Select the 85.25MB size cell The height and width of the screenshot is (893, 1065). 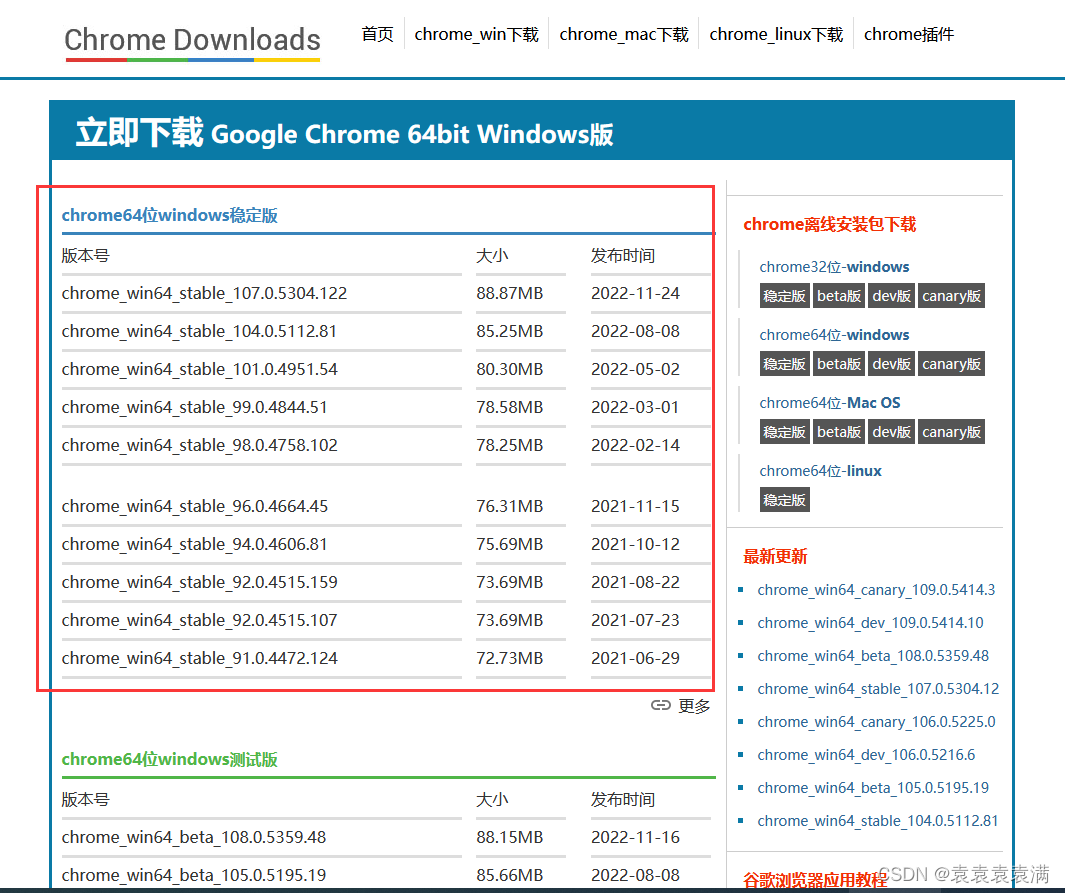tap(509, 331)
